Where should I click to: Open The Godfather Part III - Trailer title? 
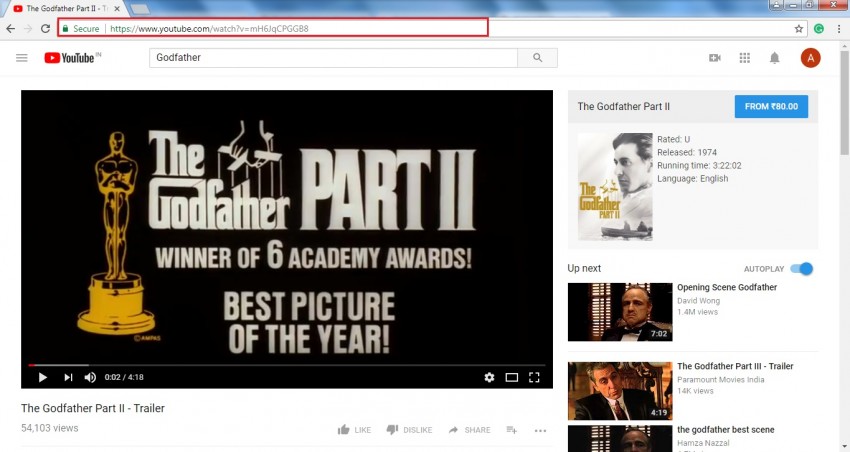(735, 366)
